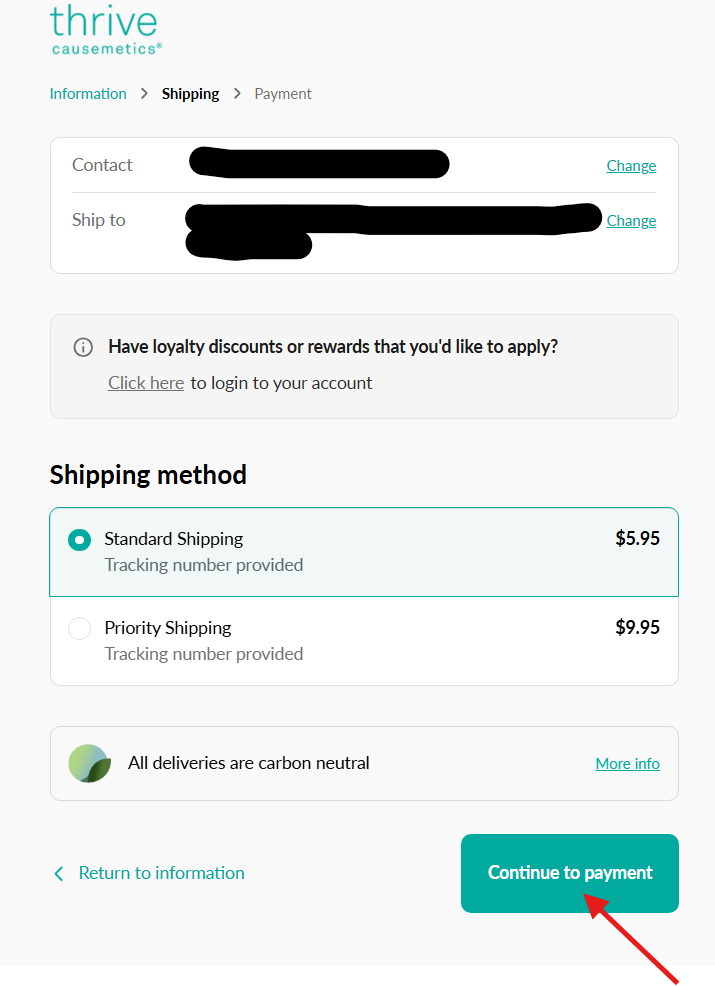
Task: Click the chevron between Shipping and Payment
Action: [237, 93]
